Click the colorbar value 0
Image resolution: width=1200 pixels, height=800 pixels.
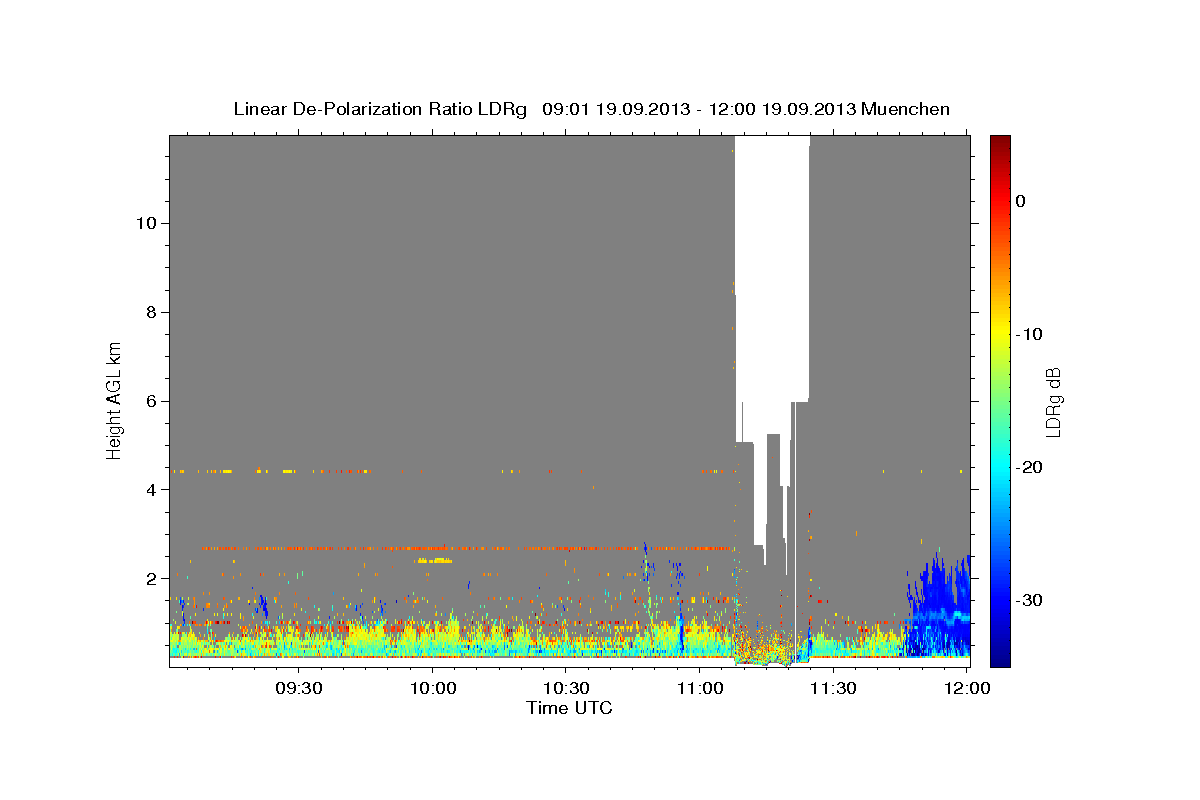click(x=1020, y=201)
